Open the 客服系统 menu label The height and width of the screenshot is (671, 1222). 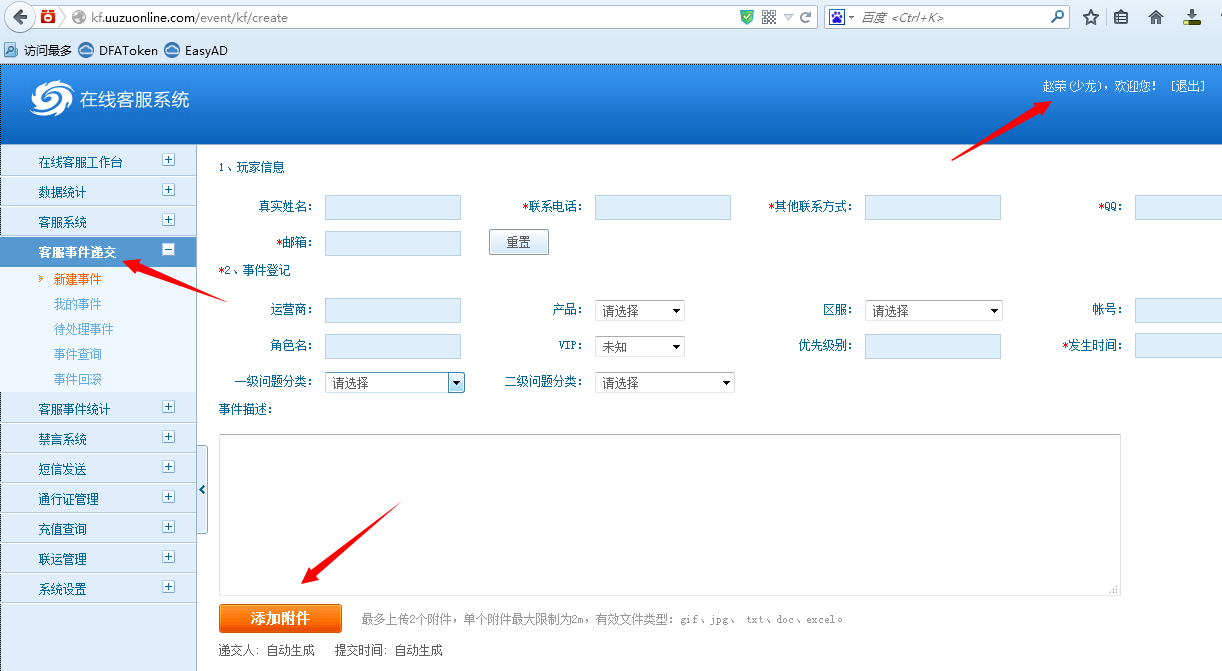62,222
